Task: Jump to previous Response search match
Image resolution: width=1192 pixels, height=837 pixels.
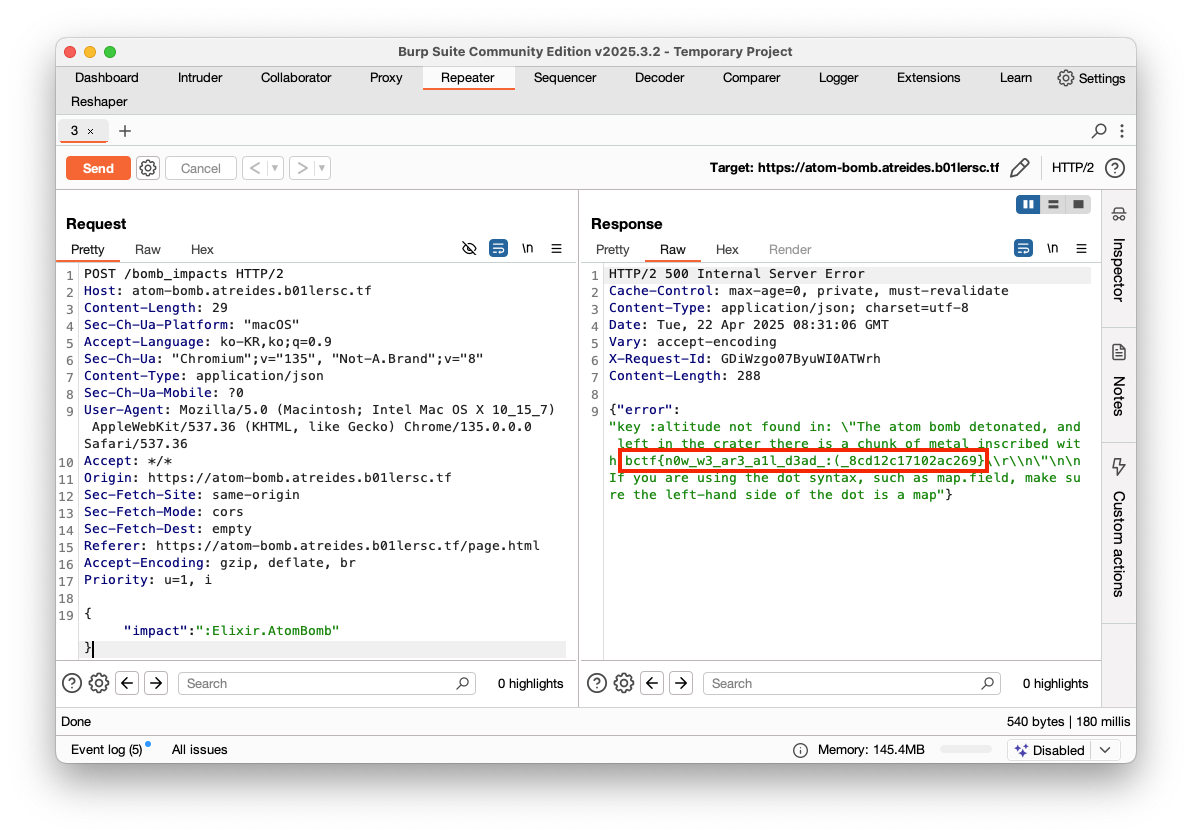Action: pos(652,683)
